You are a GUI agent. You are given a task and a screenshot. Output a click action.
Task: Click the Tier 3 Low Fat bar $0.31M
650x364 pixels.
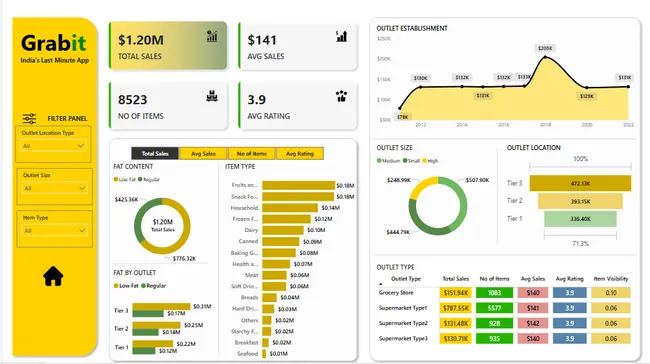coord(161,306)
